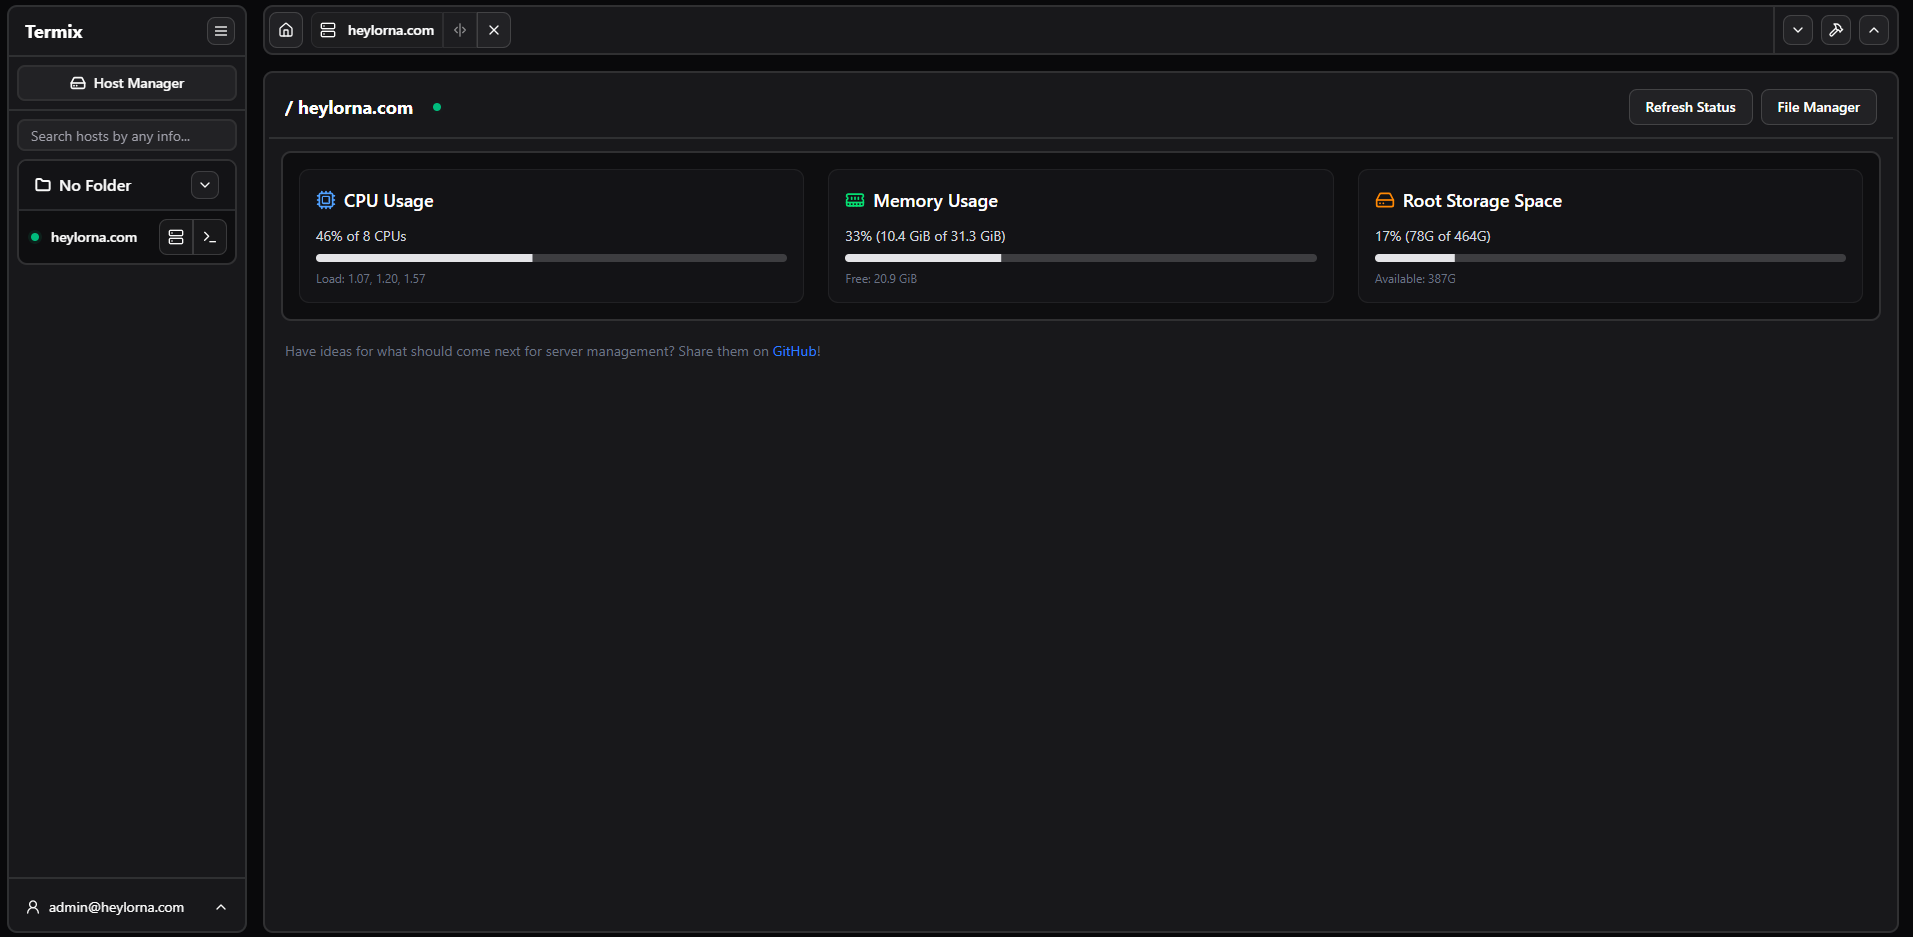Expand the tab list dropdown chevron

1798,30
